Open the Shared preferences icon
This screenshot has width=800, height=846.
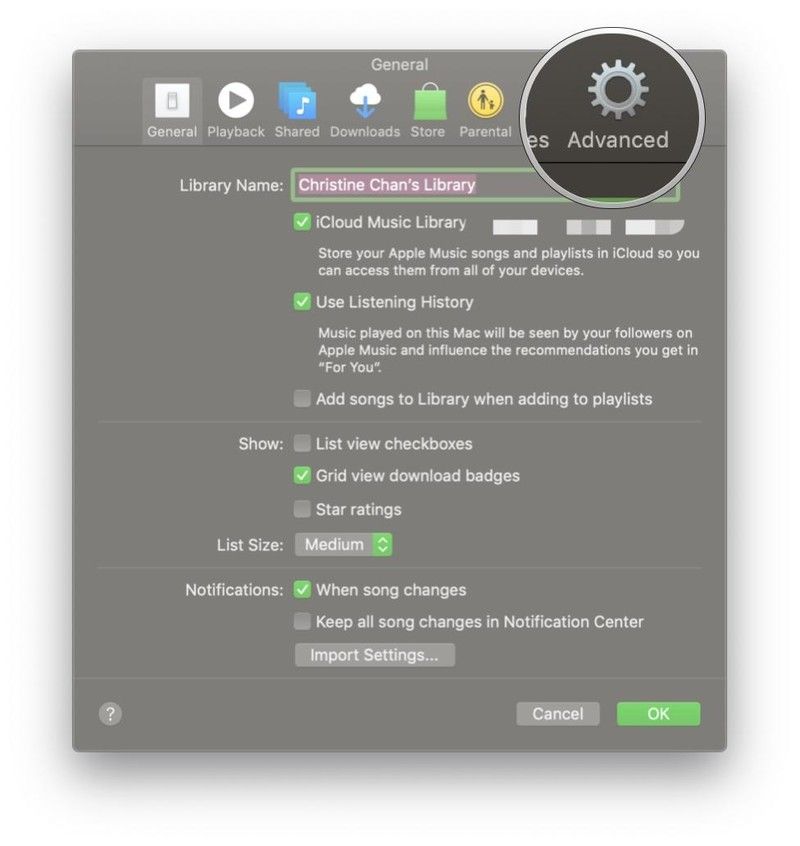point(297,100)
